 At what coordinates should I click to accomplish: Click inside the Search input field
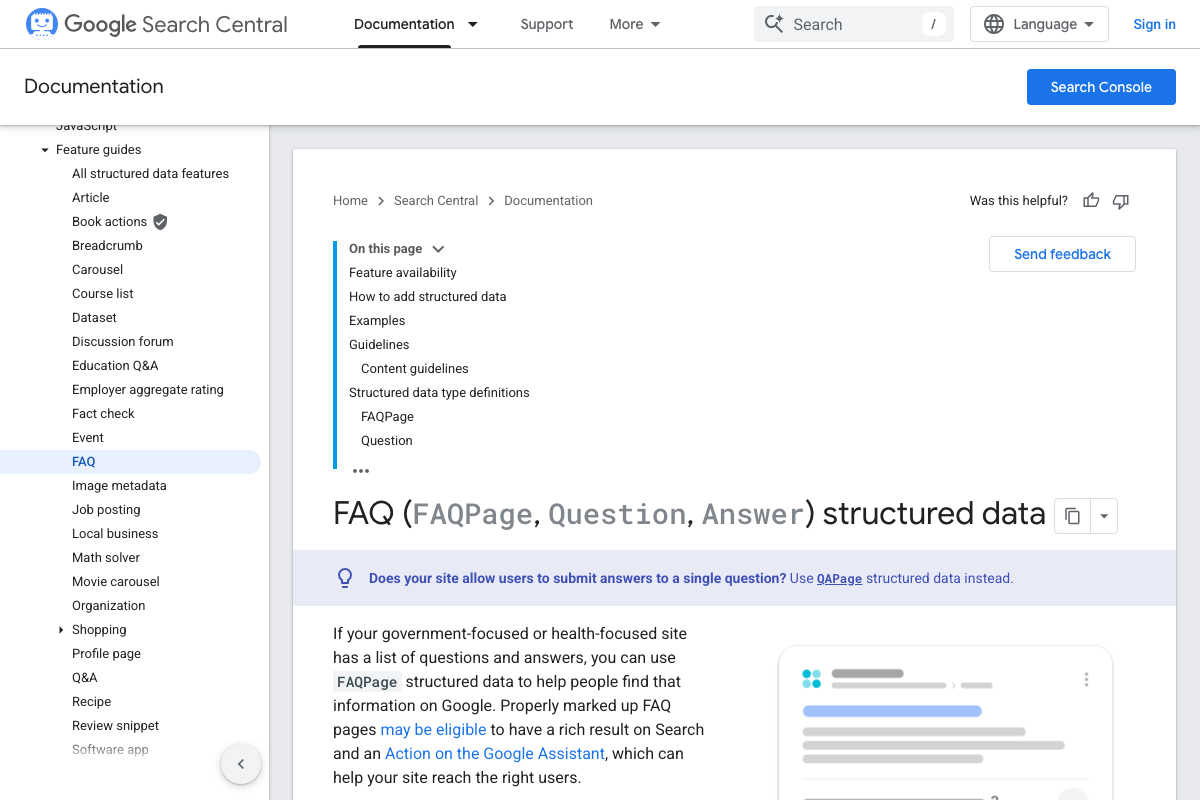point(860,23)
